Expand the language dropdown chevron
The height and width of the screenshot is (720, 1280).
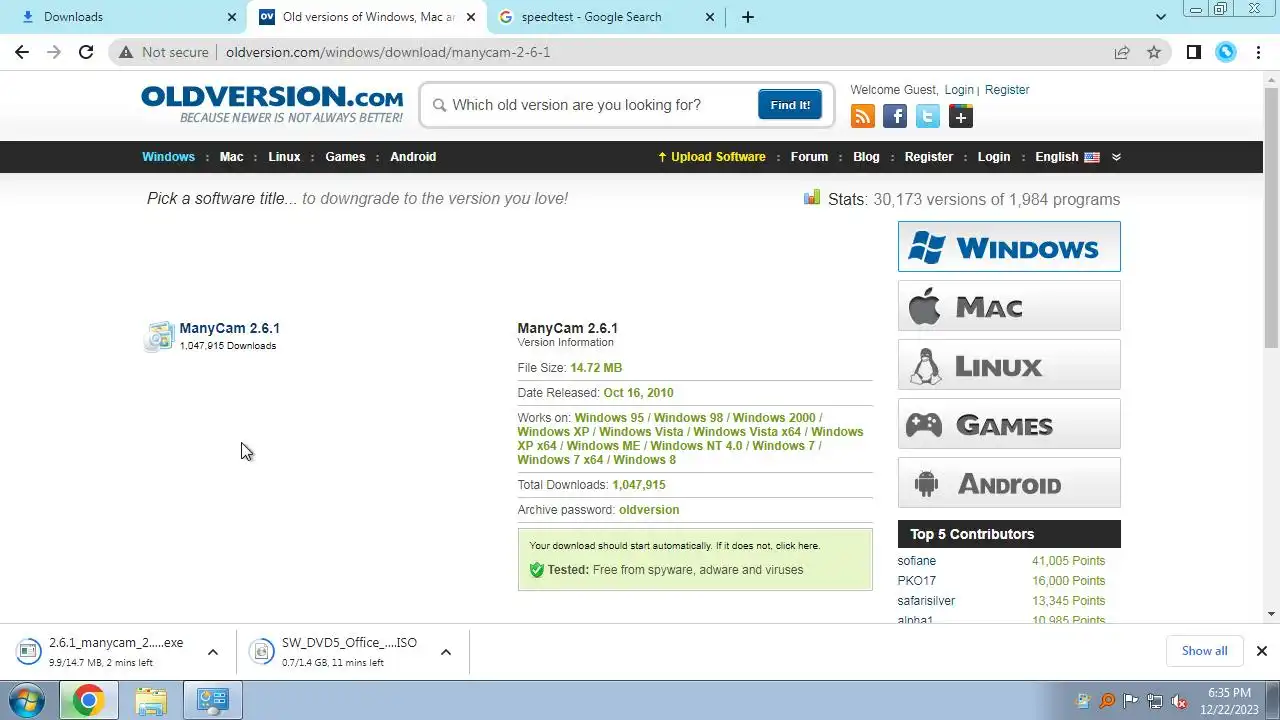pyautogui.click(x=1116, y=157)
